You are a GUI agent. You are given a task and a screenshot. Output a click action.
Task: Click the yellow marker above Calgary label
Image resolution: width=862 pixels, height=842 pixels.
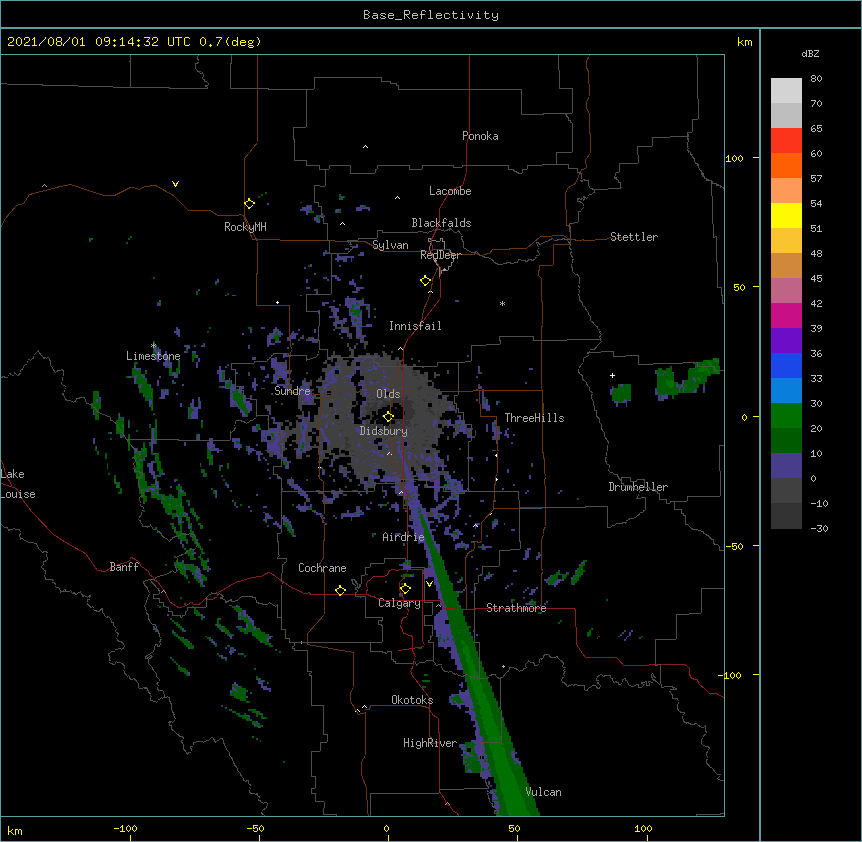(x=405, y=589)
